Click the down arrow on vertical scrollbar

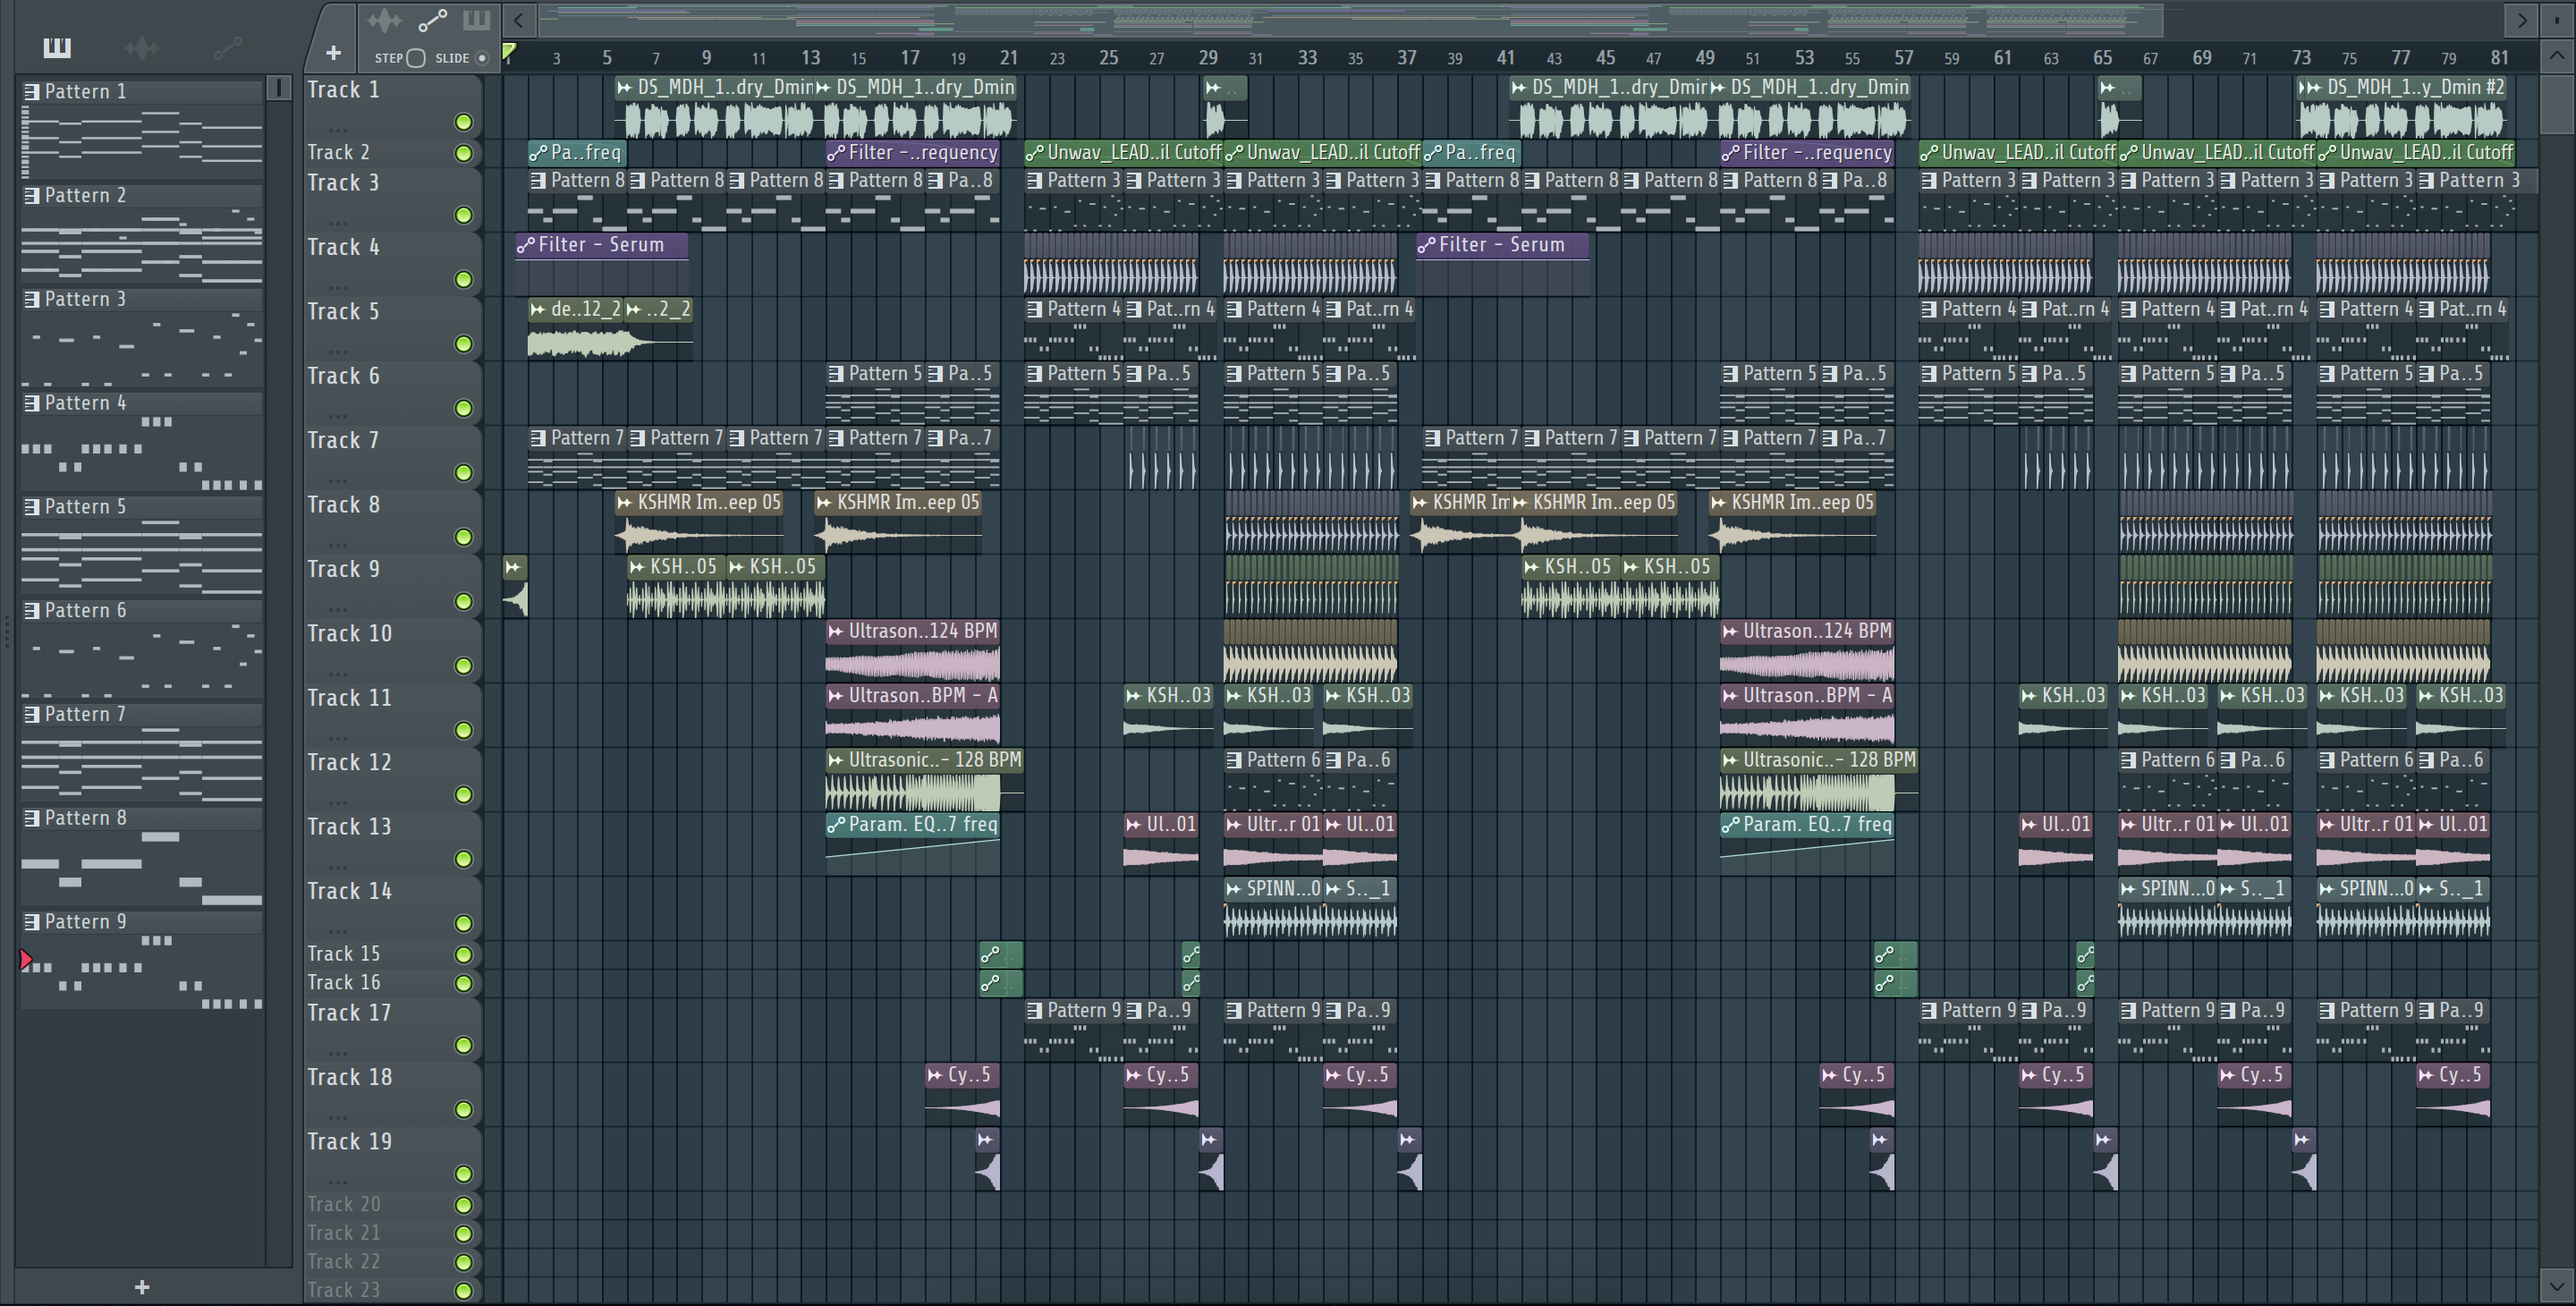pyautogui.click(x=2557, y=1286)
